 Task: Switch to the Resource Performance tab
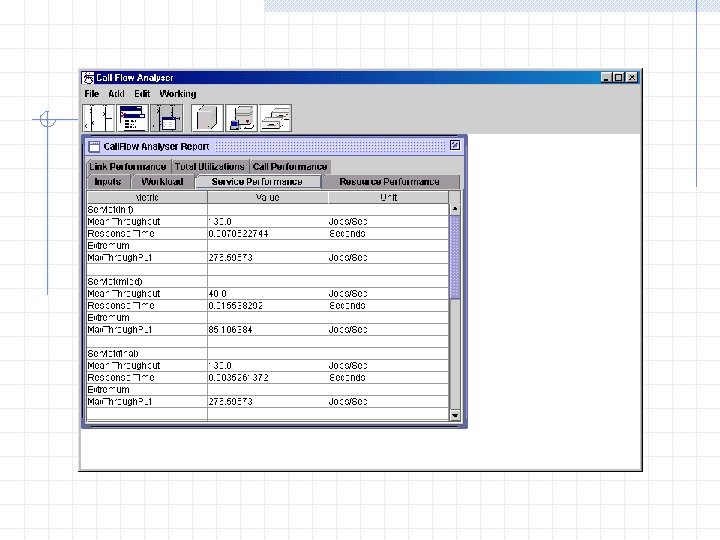[x=389, y=181]
